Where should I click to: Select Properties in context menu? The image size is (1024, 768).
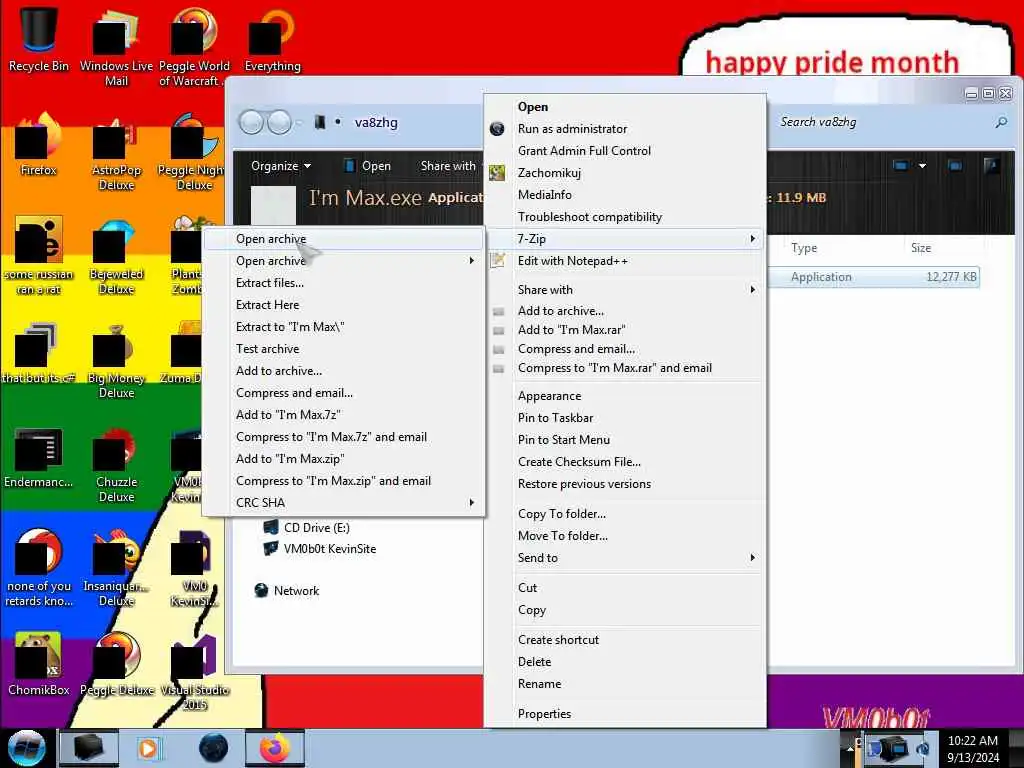(544, 714)
